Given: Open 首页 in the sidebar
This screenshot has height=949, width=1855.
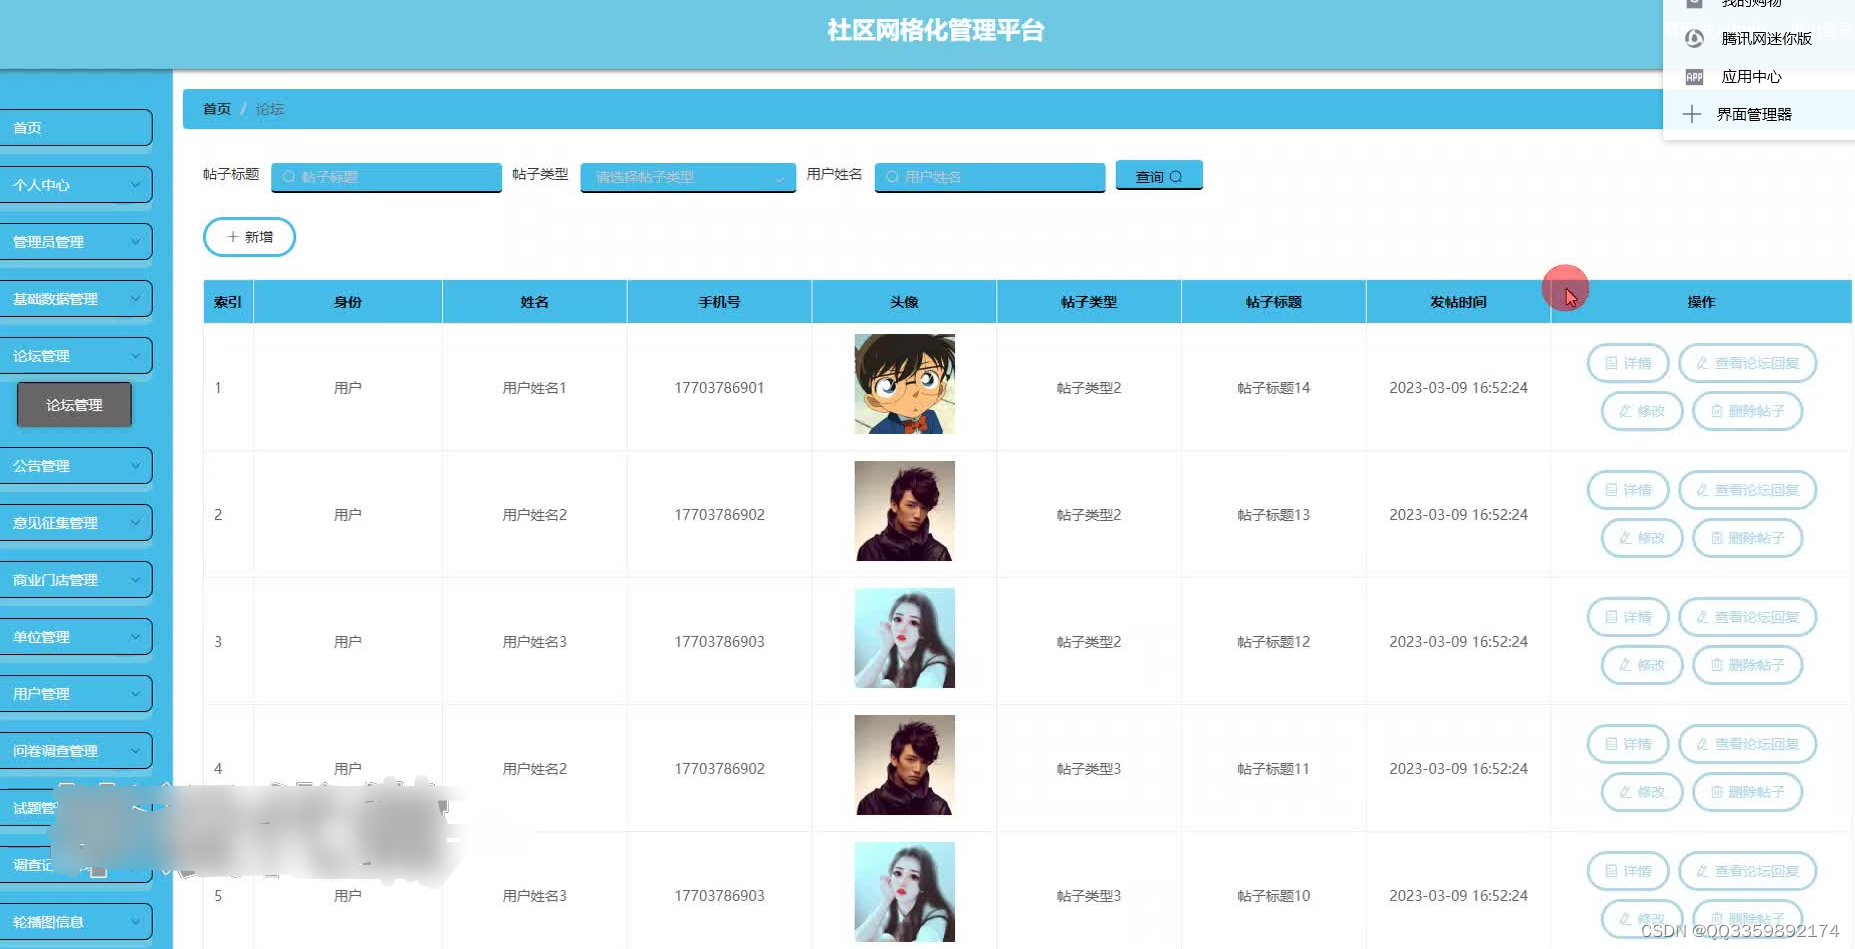Looking at the screenshot, I should coord(76,128).
